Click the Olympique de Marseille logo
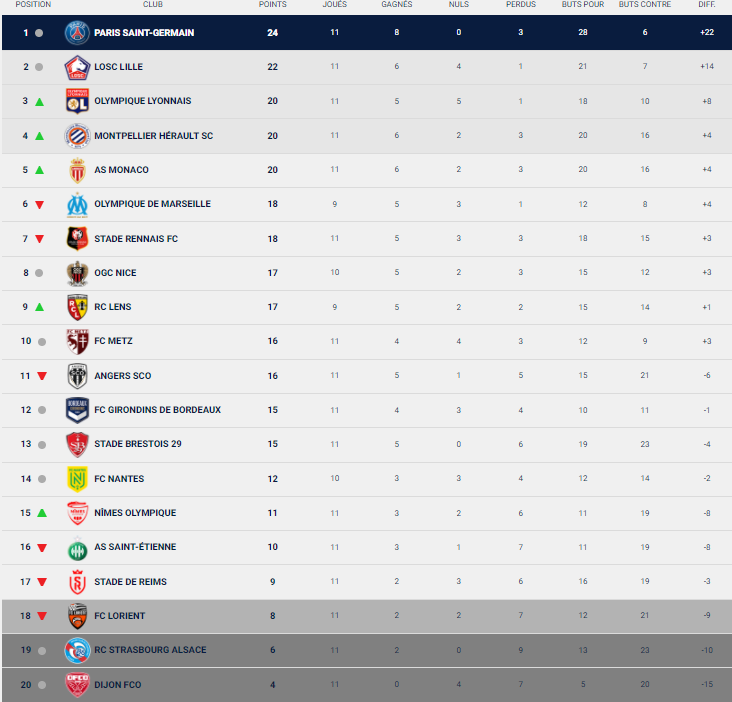This screenshot has height=702, width=732. pos(77,204)
